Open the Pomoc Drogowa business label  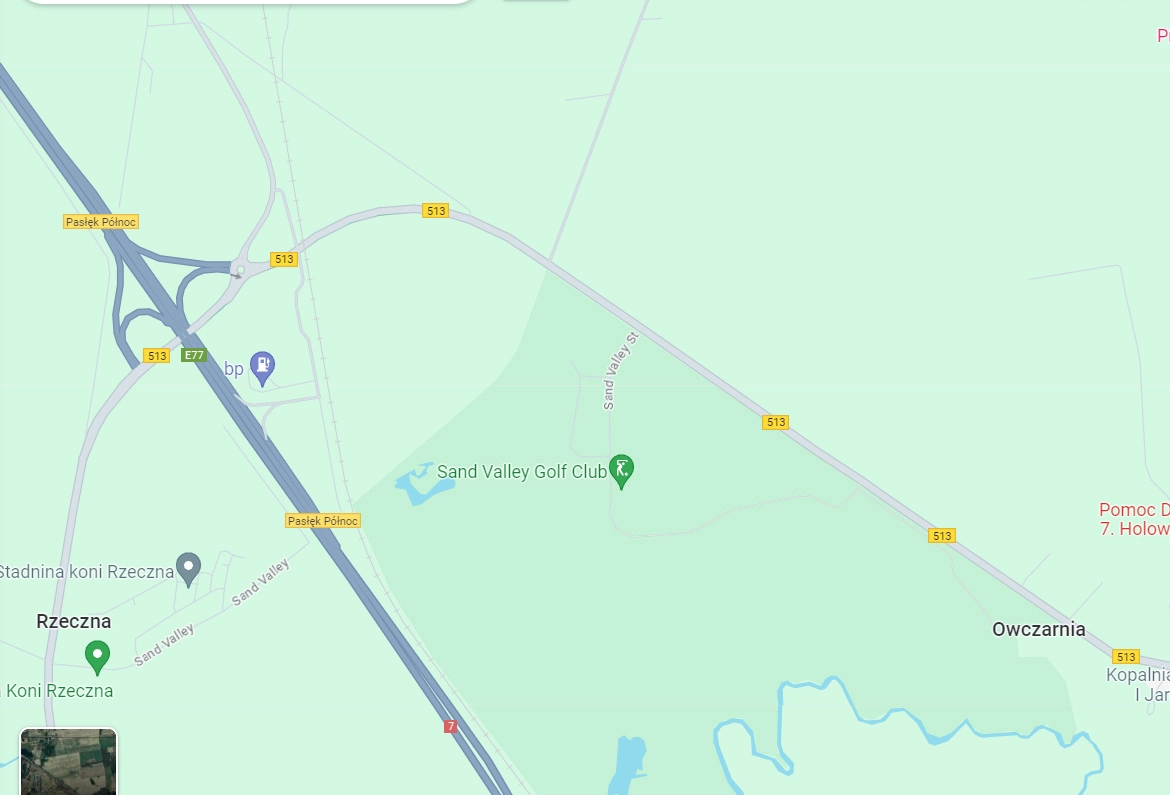(1134, 520)
